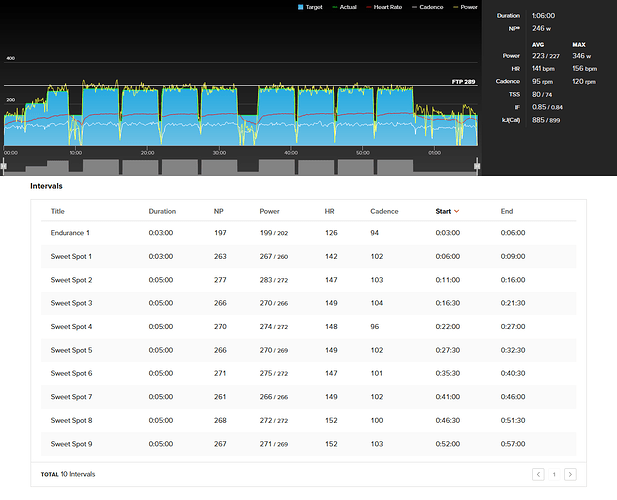Select the Sweet Spot 2 interval
This screenshot has width=617, height=500.
coord(308,280)
